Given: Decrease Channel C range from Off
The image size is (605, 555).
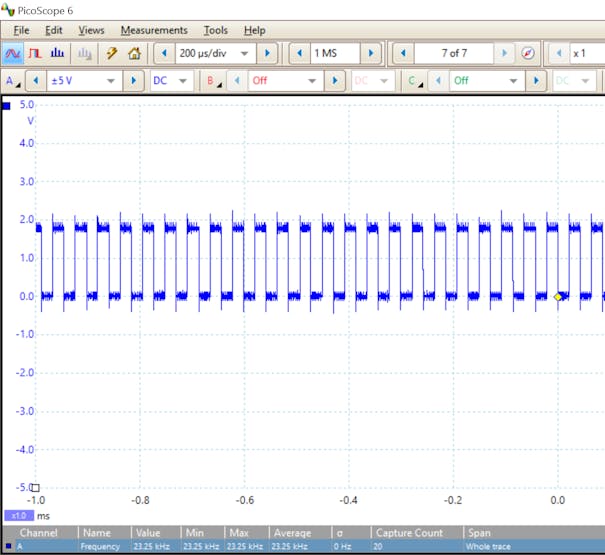Looking at the screenshot, I should [x=439, y=81].
